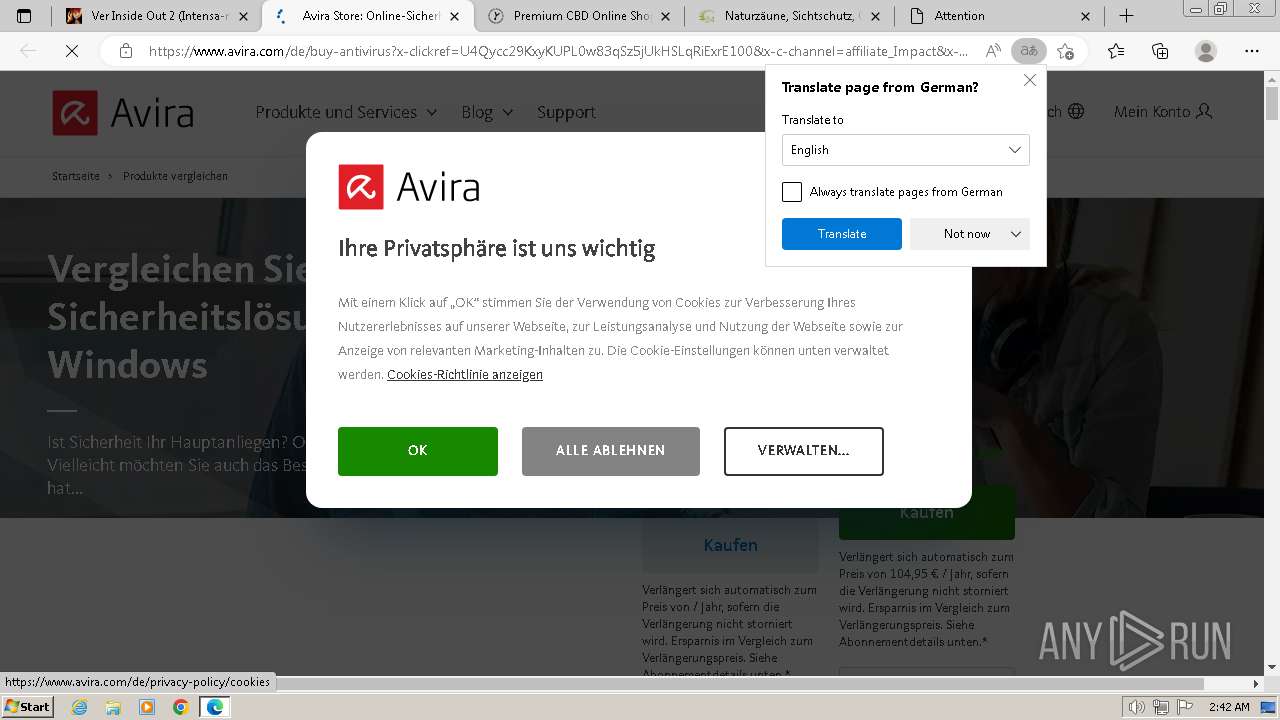
Task: Click the horizontal scrollbar right arrow
Action: [1257, 684]
